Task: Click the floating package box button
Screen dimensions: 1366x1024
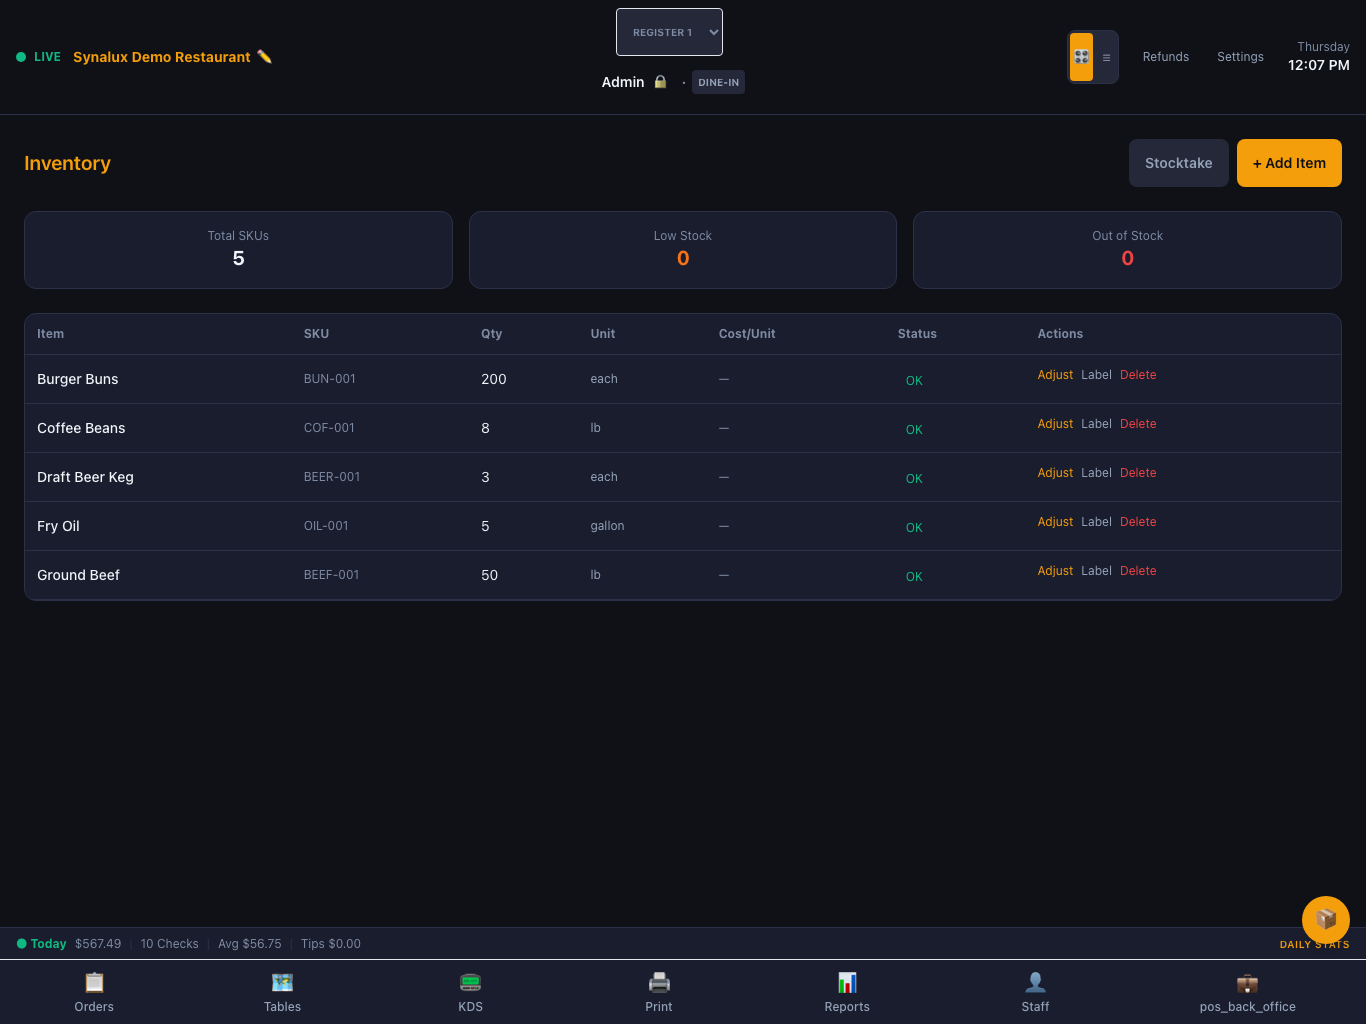Action: [x=1326, y=920]
